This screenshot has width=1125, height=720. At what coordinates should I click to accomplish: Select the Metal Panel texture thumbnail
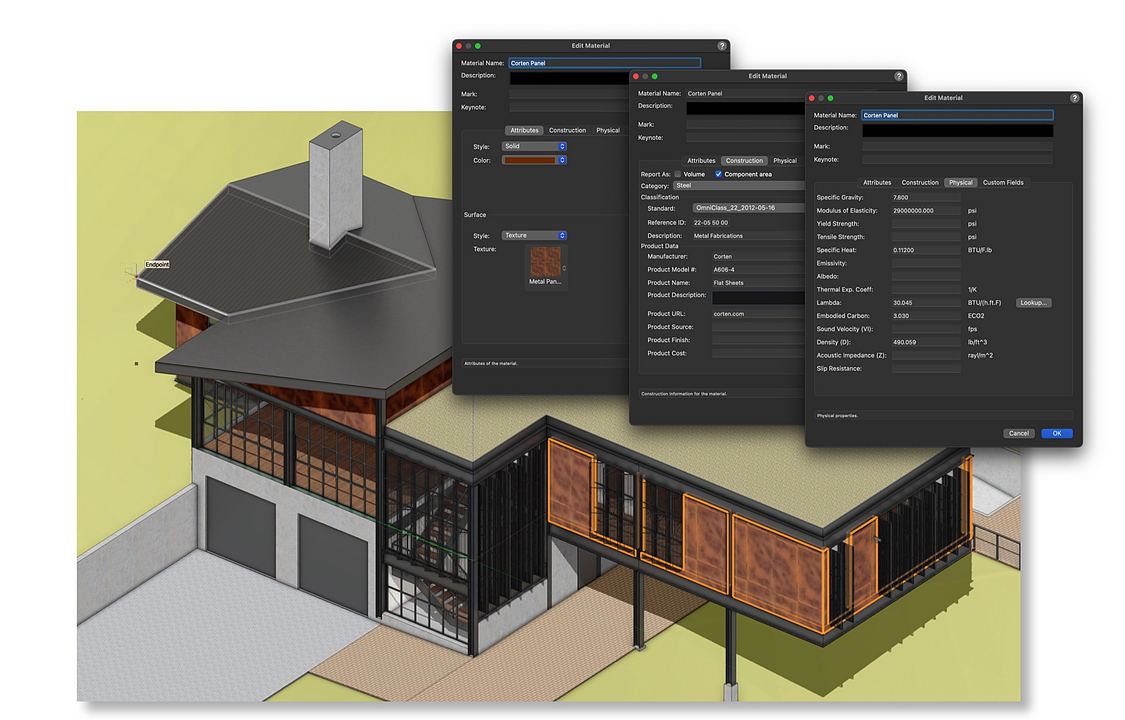coord(546,263)
